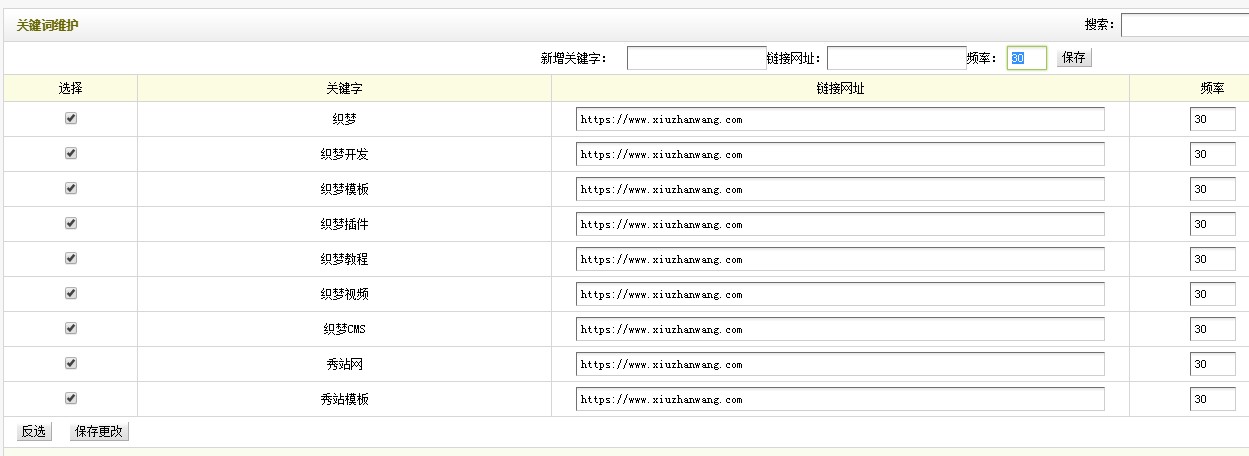Uncheck the checkbox for 织梦 keyword
The image size is (1249, 456).
coord(71,118)
